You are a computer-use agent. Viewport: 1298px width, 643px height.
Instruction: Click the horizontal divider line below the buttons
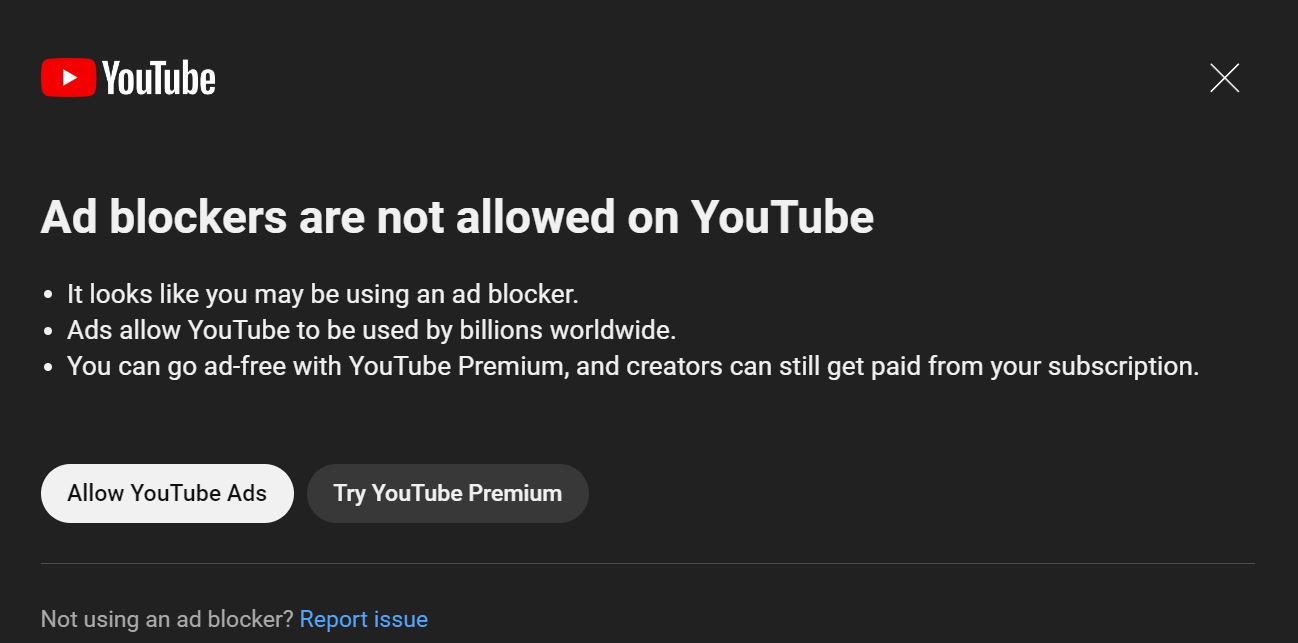pos(648,564)
